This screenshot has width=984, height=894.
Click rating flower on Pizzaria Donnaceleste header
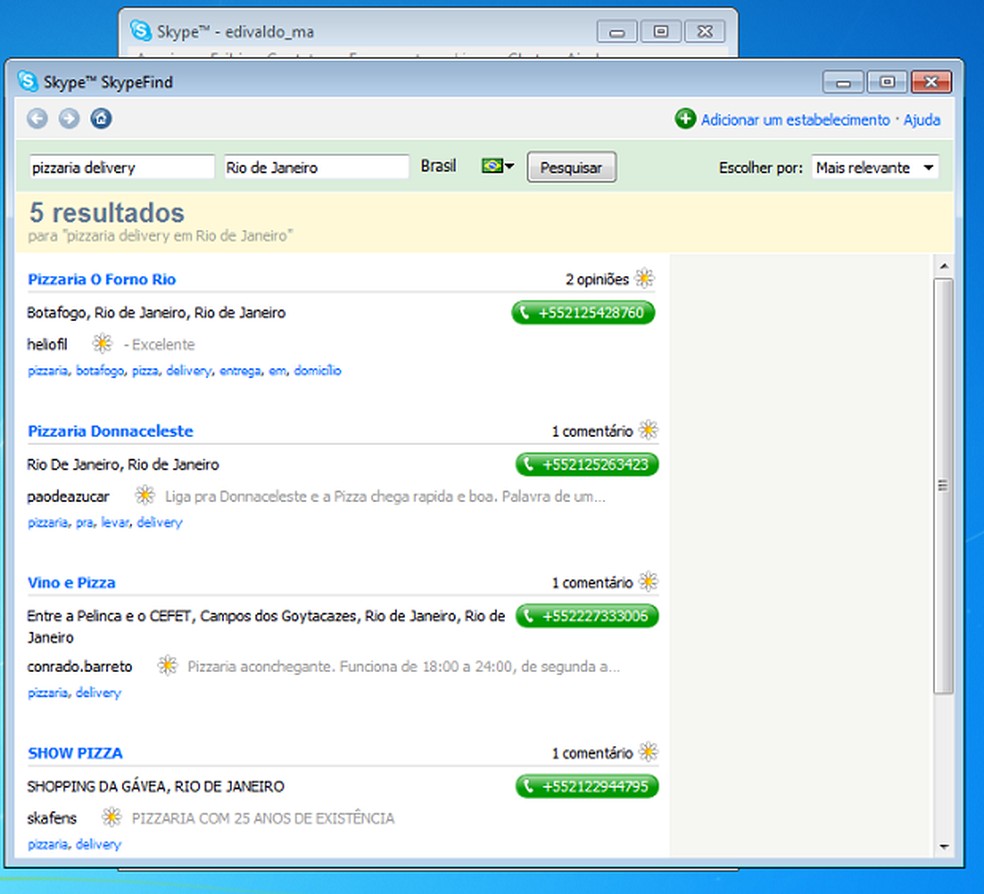(x=648, y=430)
